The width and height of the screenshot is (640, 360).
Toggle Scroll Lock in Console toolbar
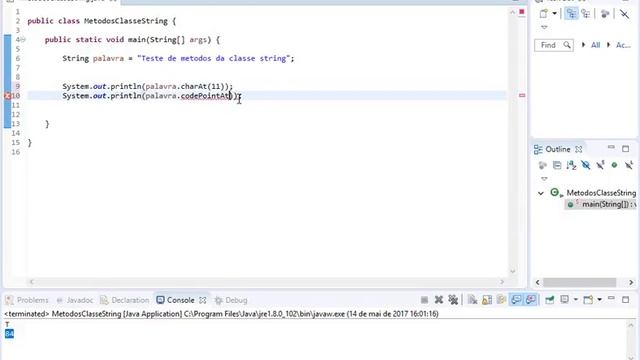pyautogui.click(x=487, y=300)
